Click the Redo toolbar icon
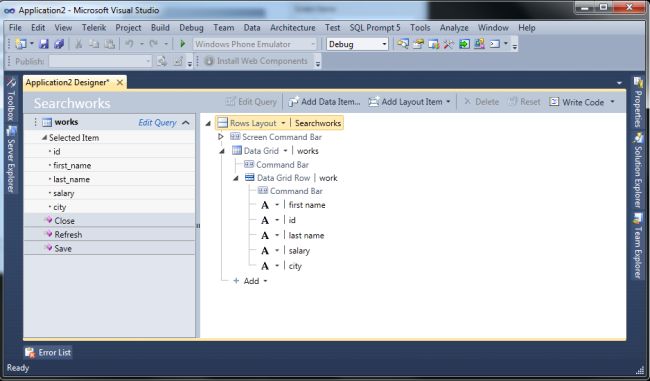The image size is (650, 381). pos(154,44)
